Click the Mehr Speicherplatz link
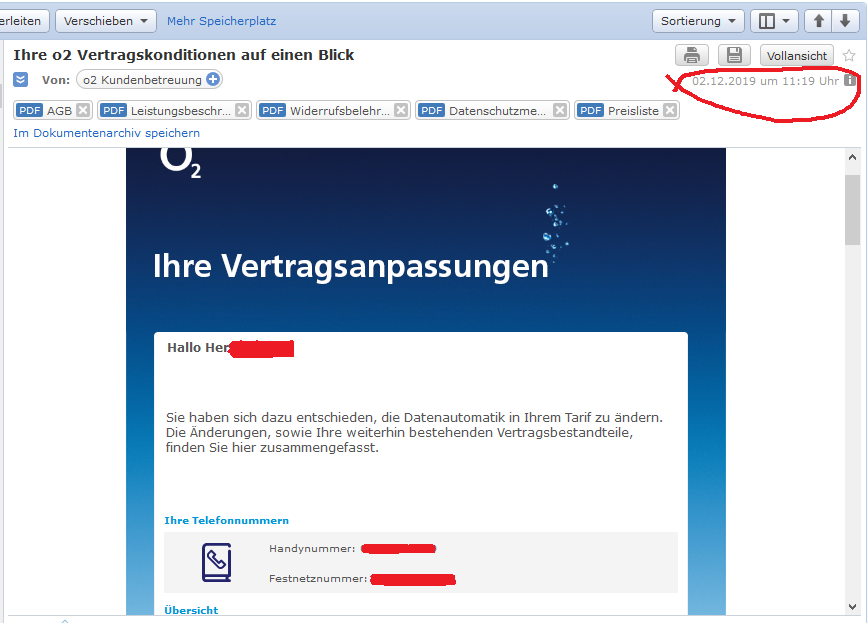The height and width of the screenshot is (623, 868). 221,21
